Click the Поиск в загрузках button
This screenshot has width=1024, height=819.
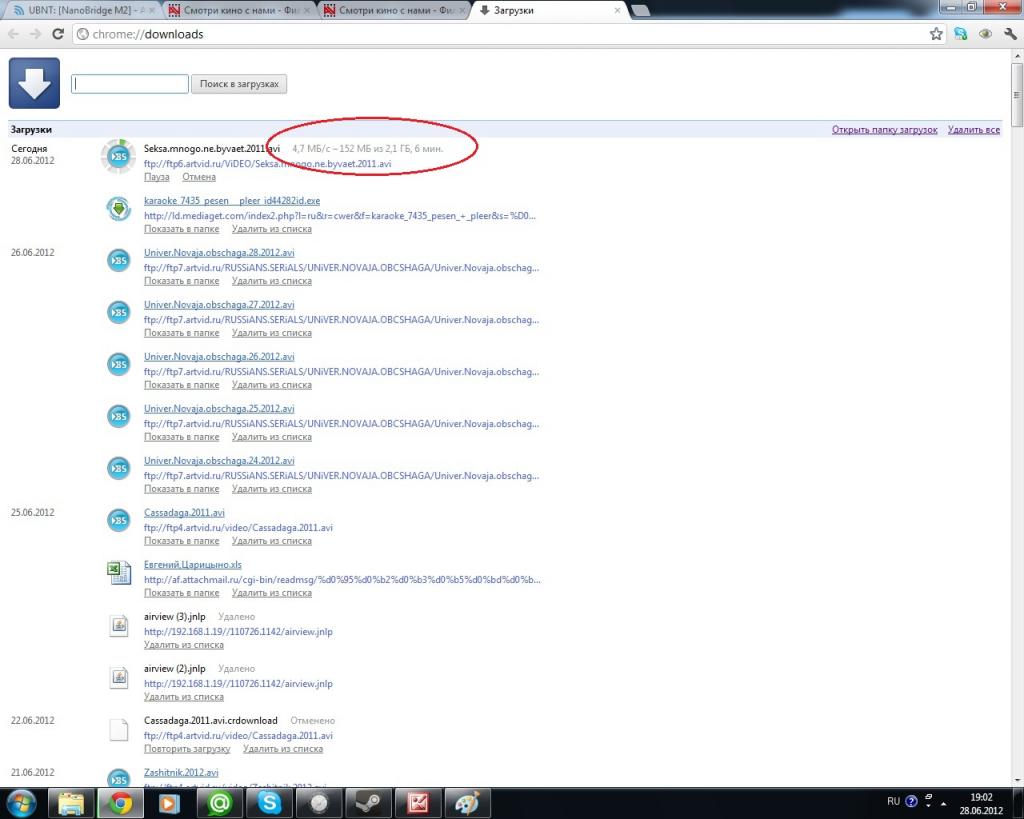tap(239, 84)
